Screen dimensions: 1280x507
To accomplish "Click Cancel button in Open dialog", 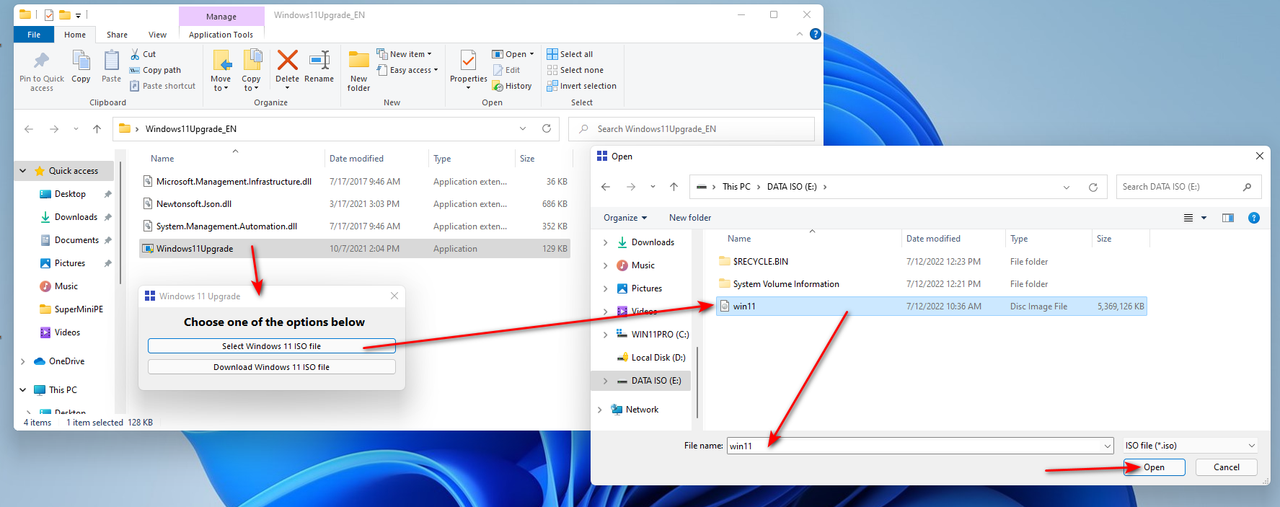I will pos(1226,467).
